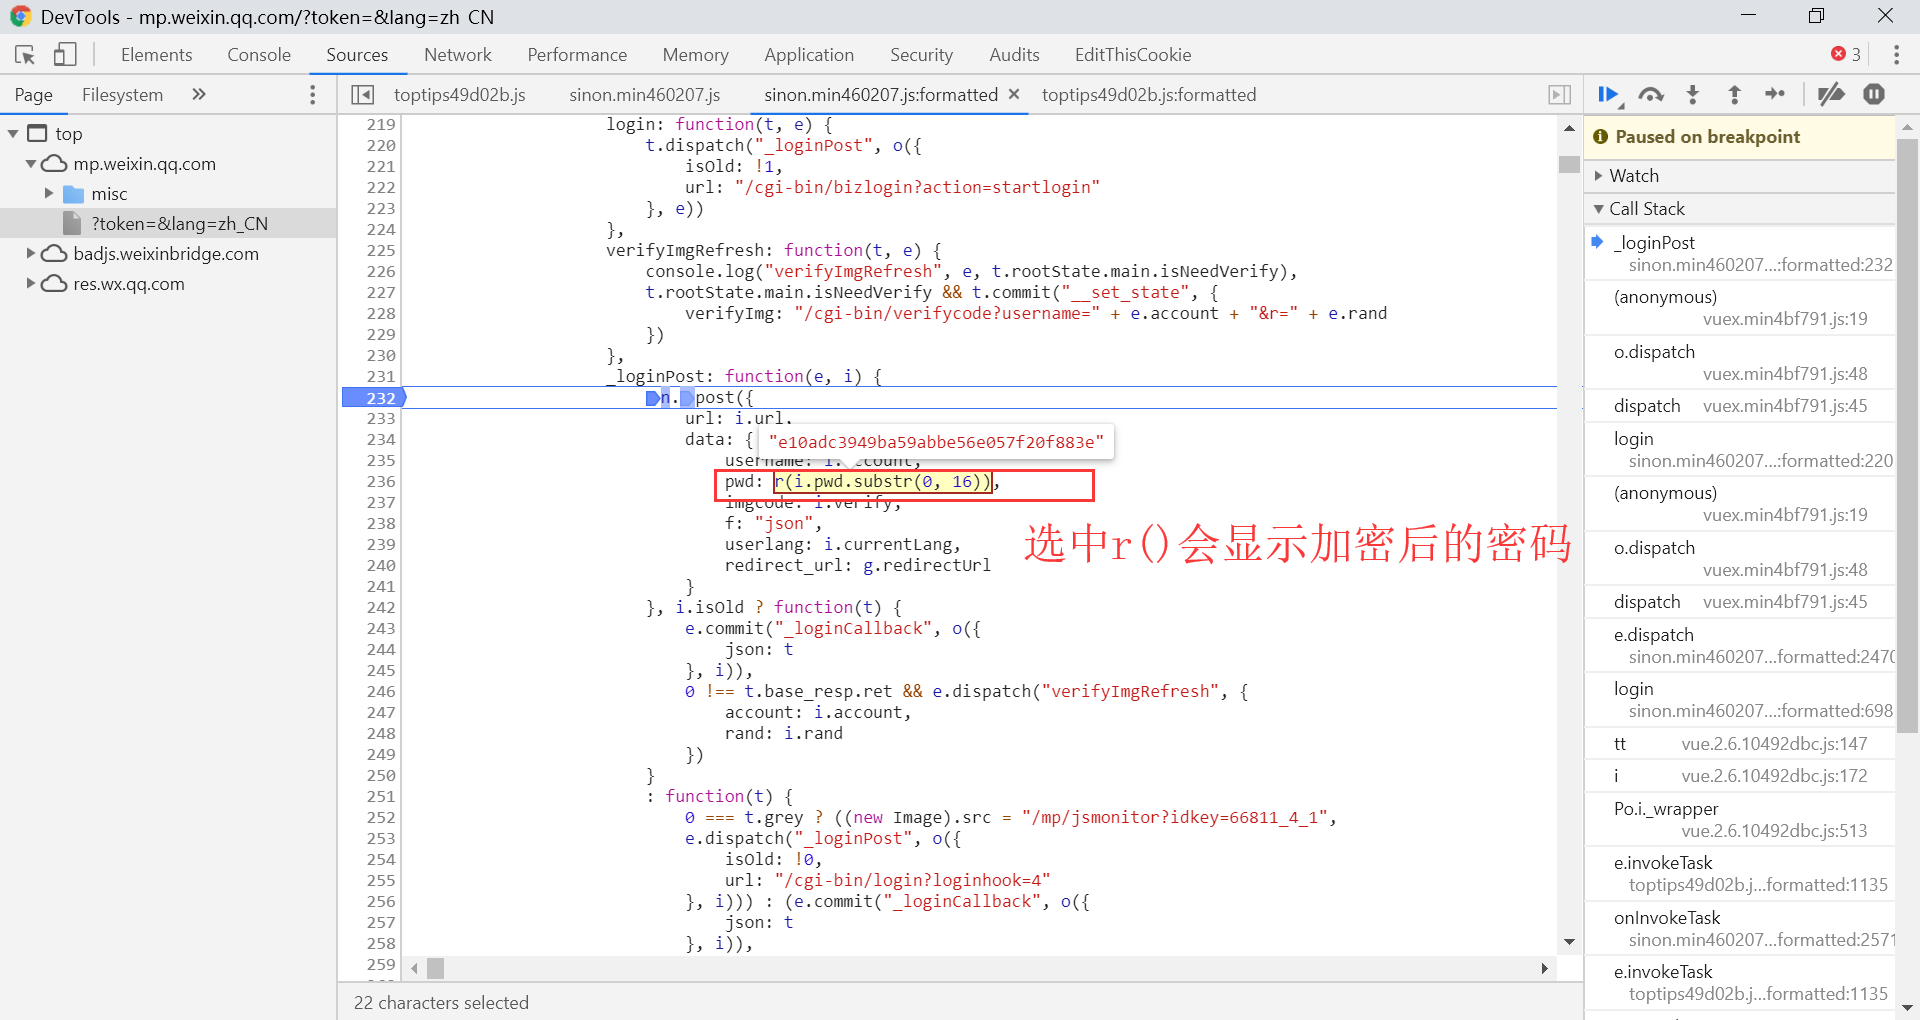Step over next function call

click(1651, 95)
